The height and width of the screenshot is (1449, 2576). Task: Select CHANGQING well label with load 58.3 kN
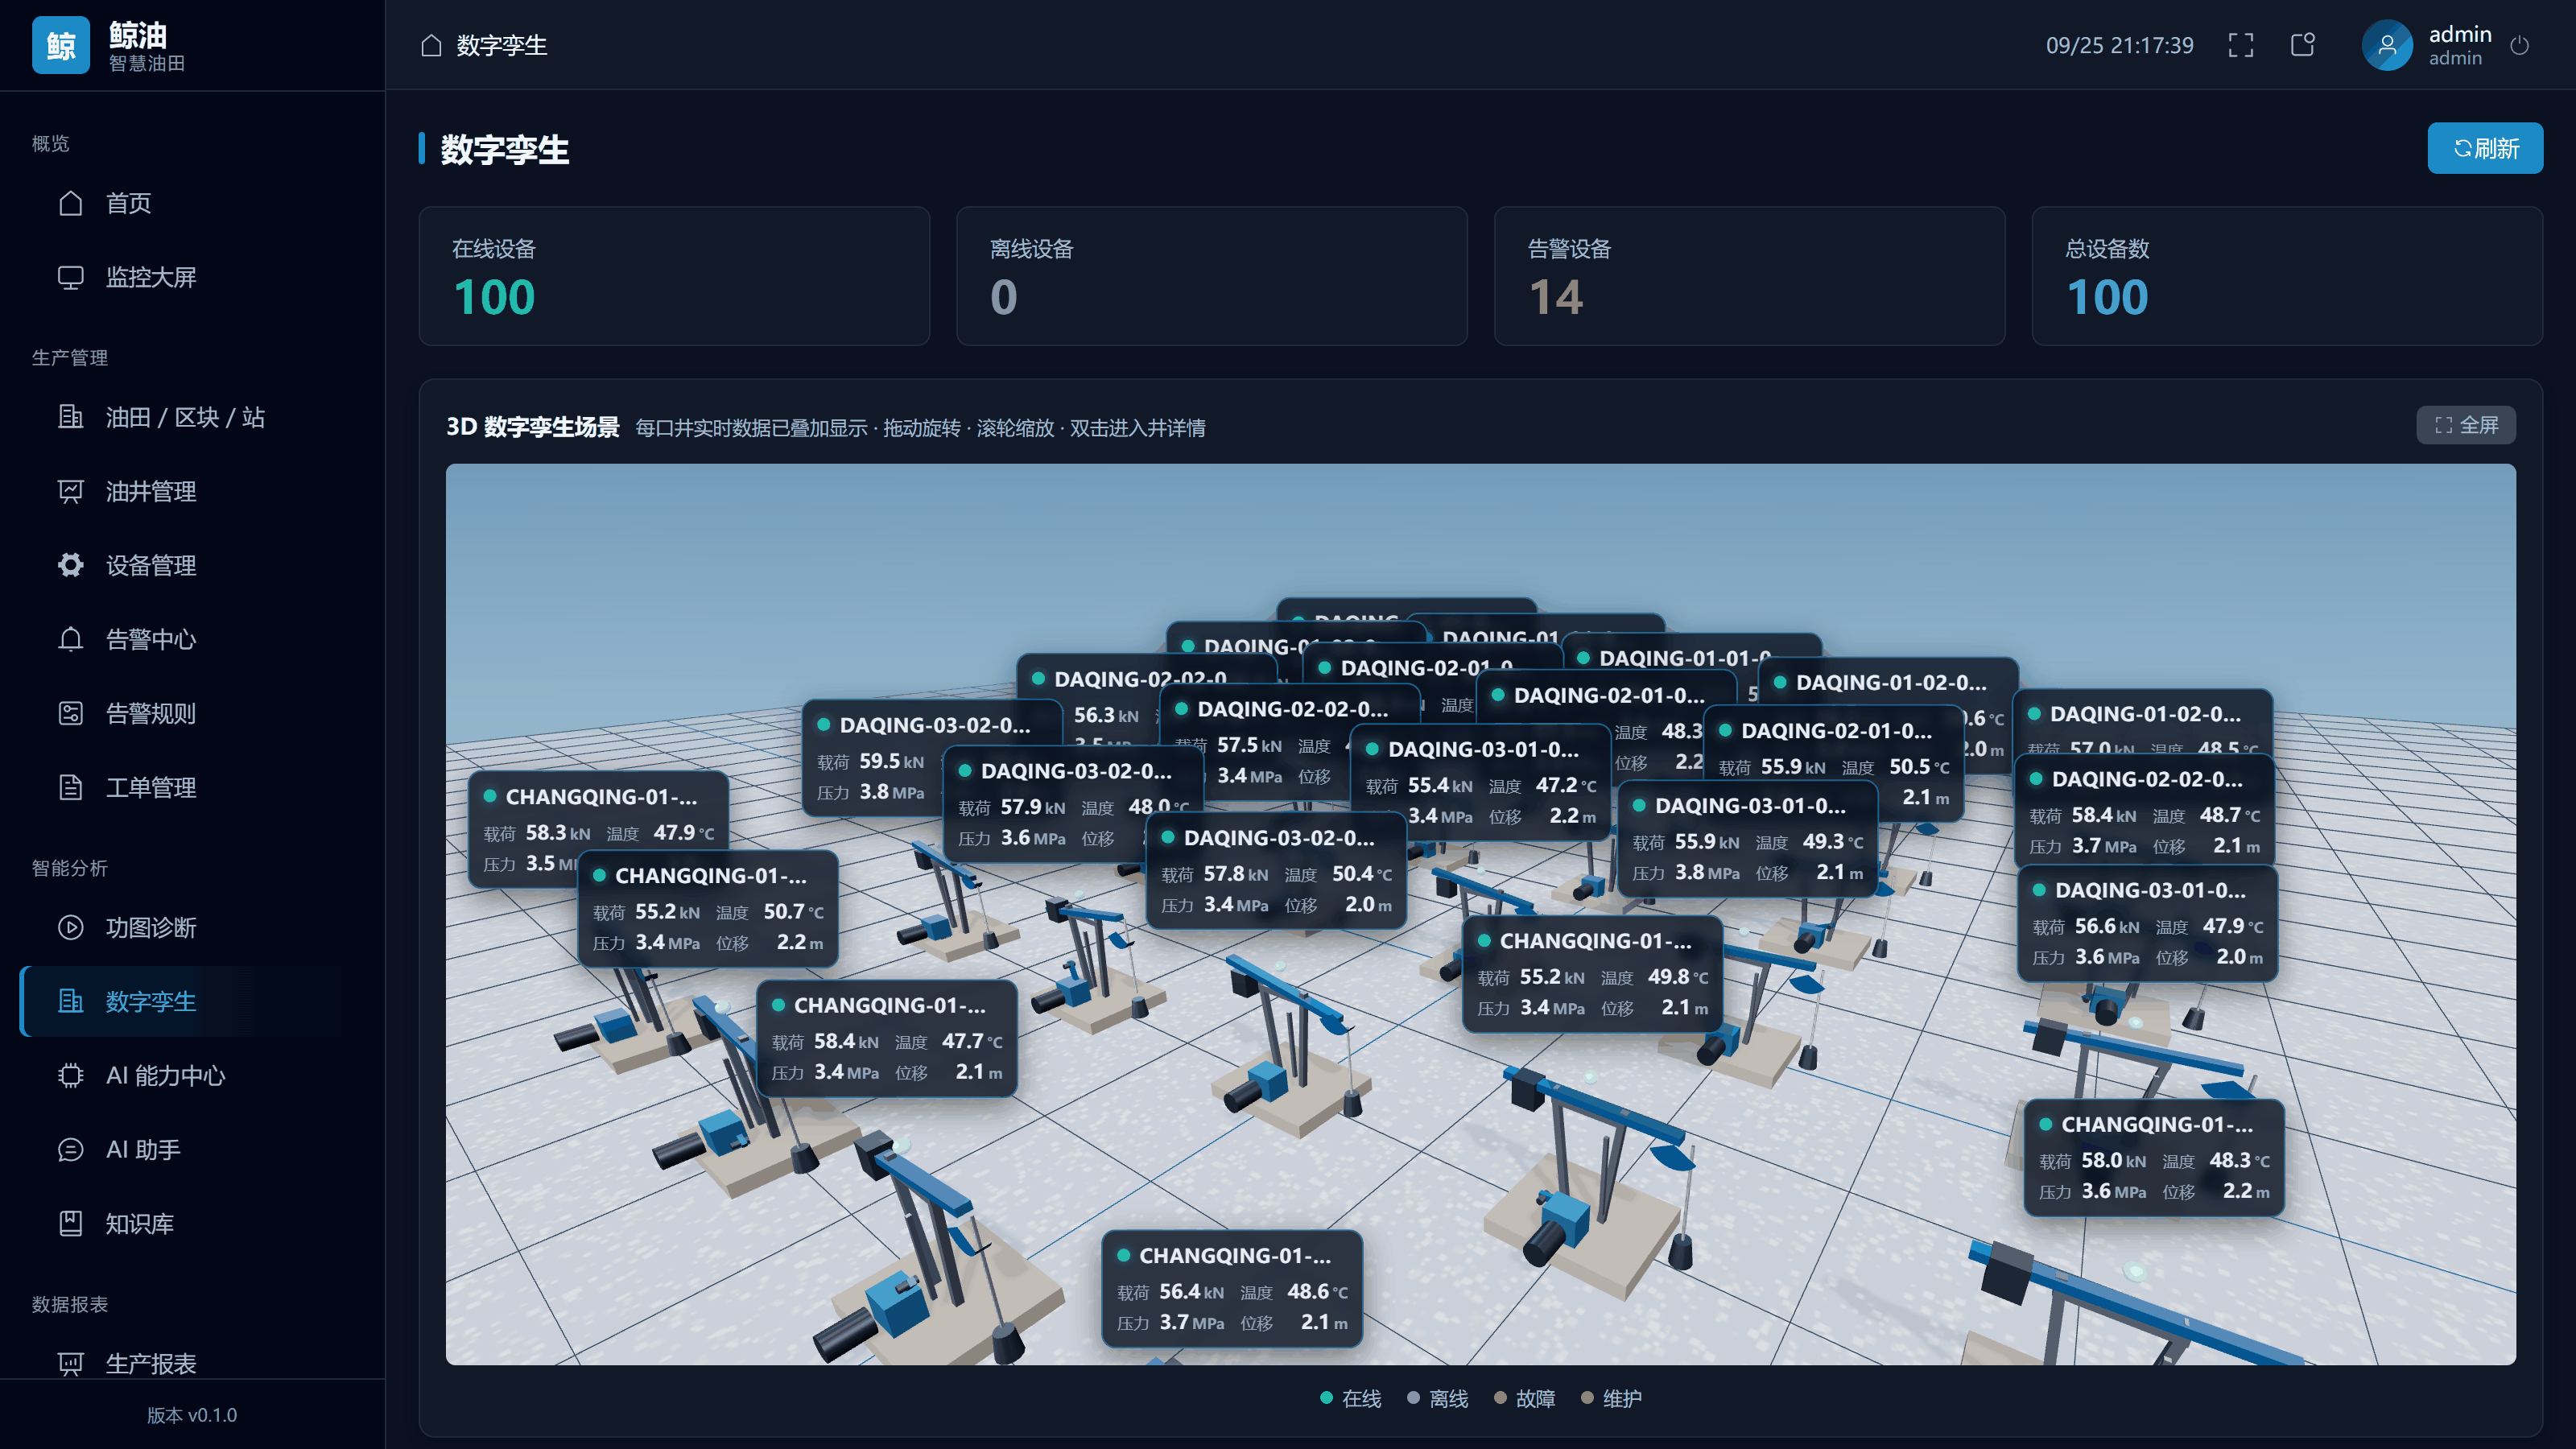(x=599, y=830)
